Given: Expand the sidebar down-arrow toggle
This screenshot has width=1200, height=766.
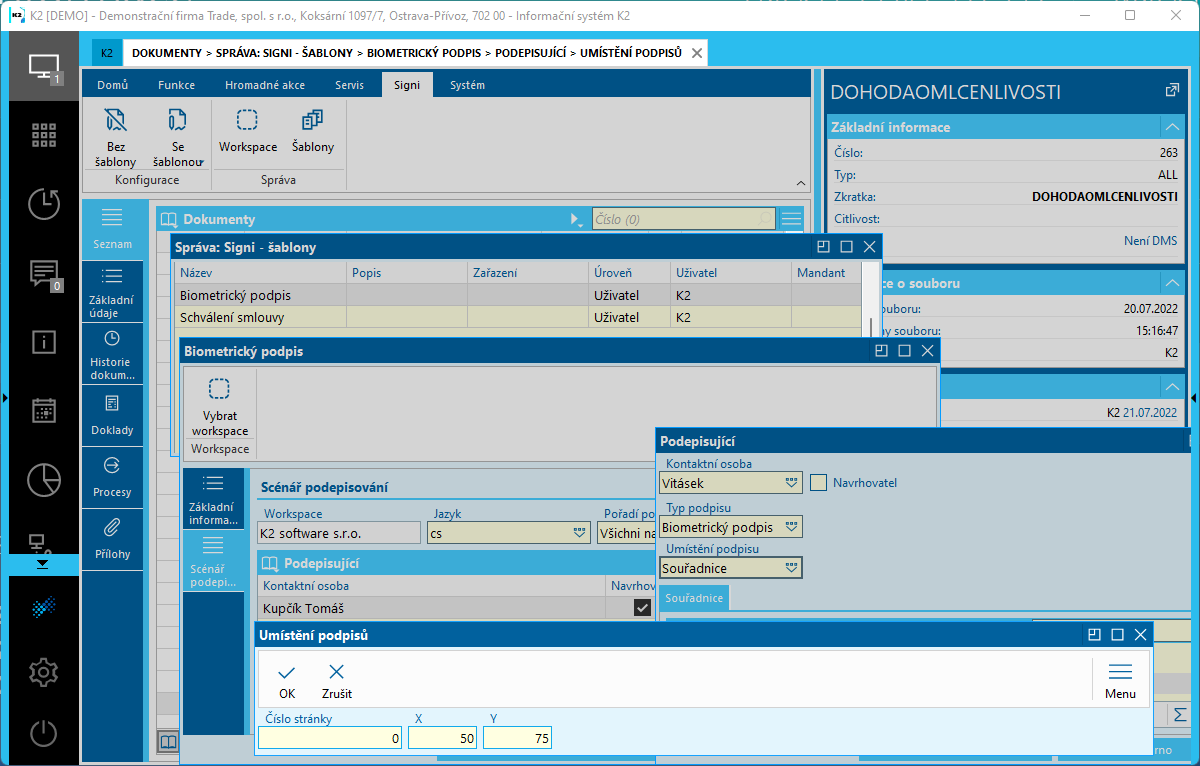Looking at the screenshot, I should [x=42, y=564].
